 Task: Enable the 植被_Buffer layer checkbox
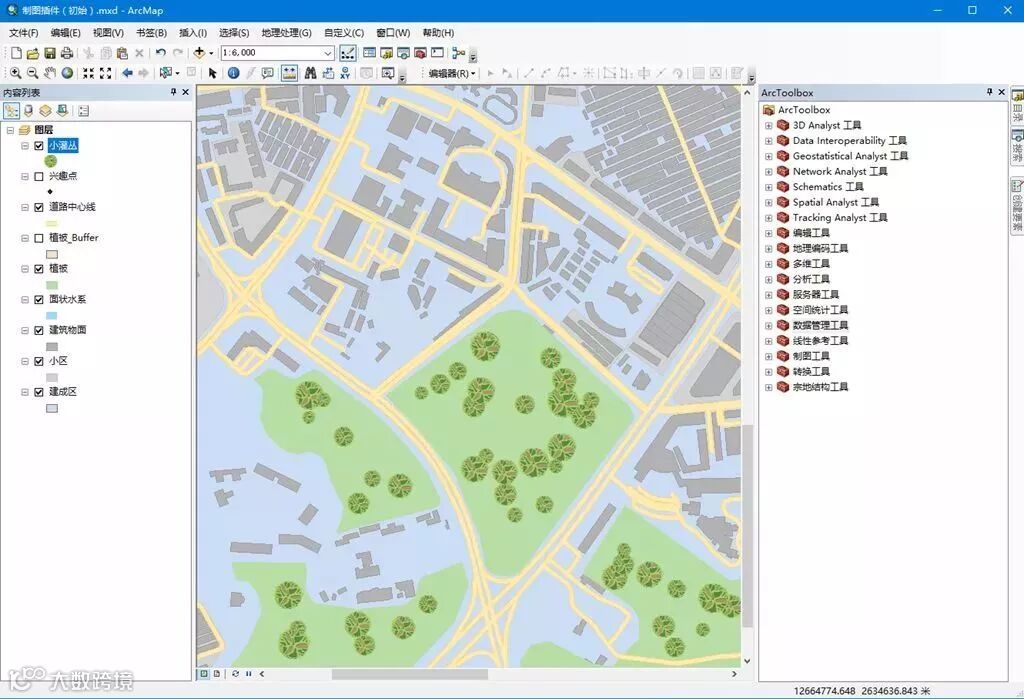(39, 238)
